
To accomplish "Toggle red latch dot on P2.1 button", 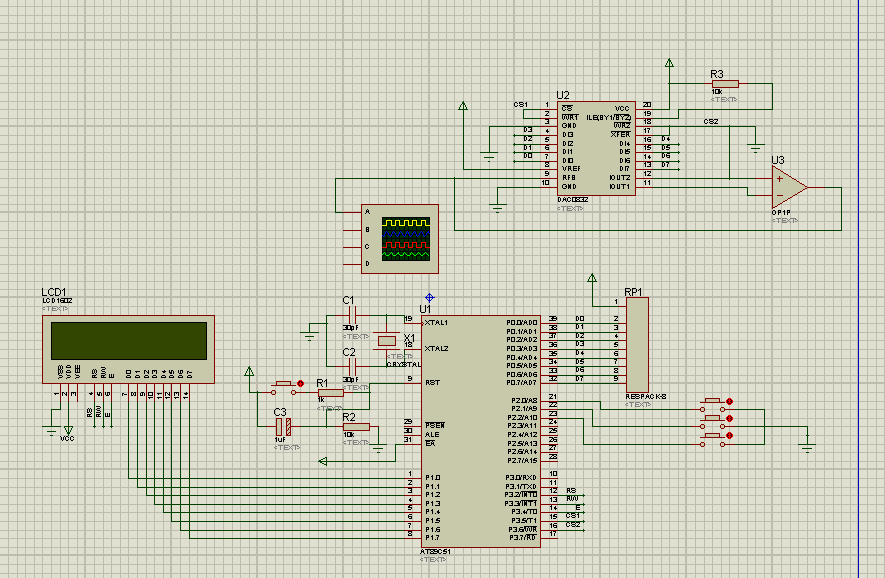I will tap(729, 418).
